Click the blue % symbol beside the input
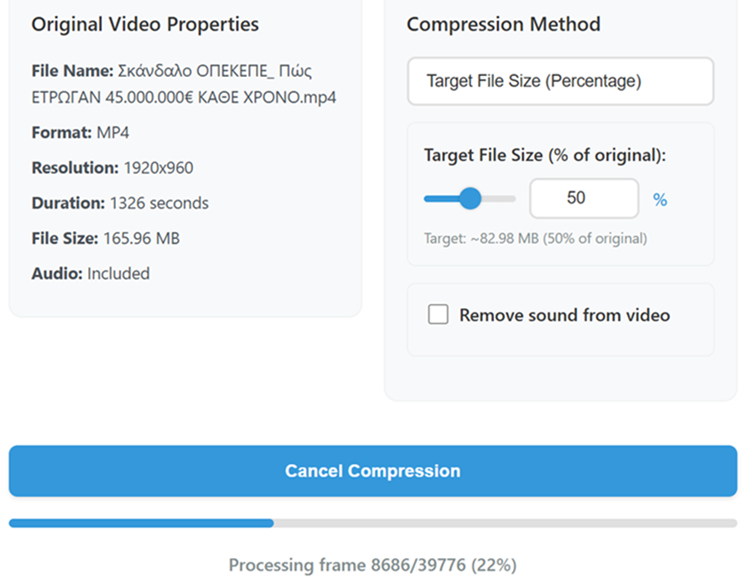The width and height of the screenshot is (747, 582). coord(660,200)
